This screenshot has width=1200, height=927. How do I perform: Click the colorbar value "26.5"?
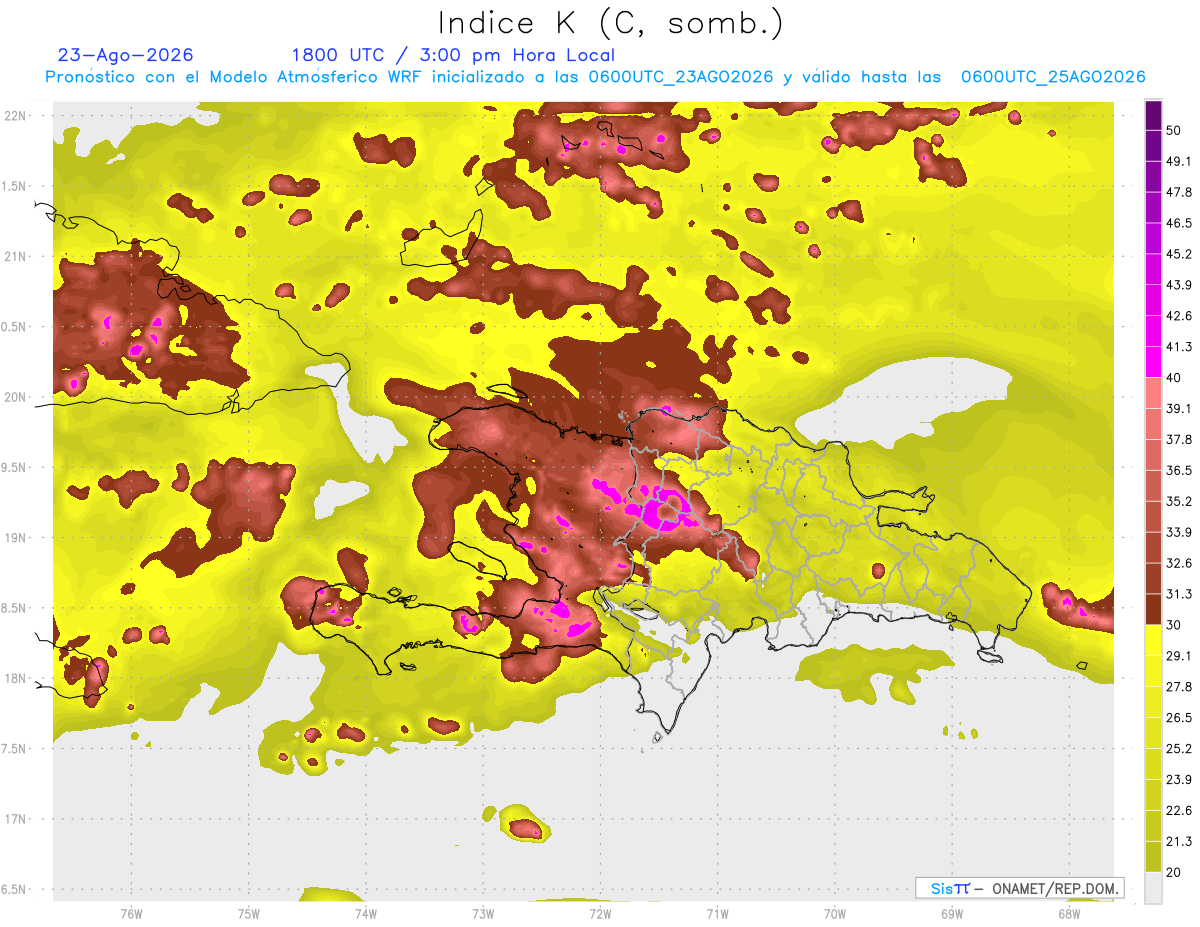[x=1179, y=717]
